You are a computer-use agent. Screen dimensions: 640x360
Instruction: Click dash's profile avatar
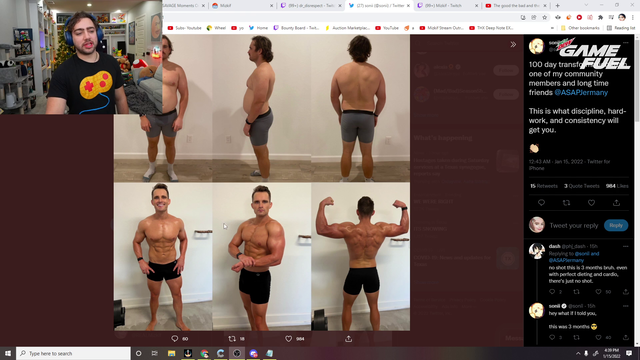pyautogui.click(x=536, y=251)
